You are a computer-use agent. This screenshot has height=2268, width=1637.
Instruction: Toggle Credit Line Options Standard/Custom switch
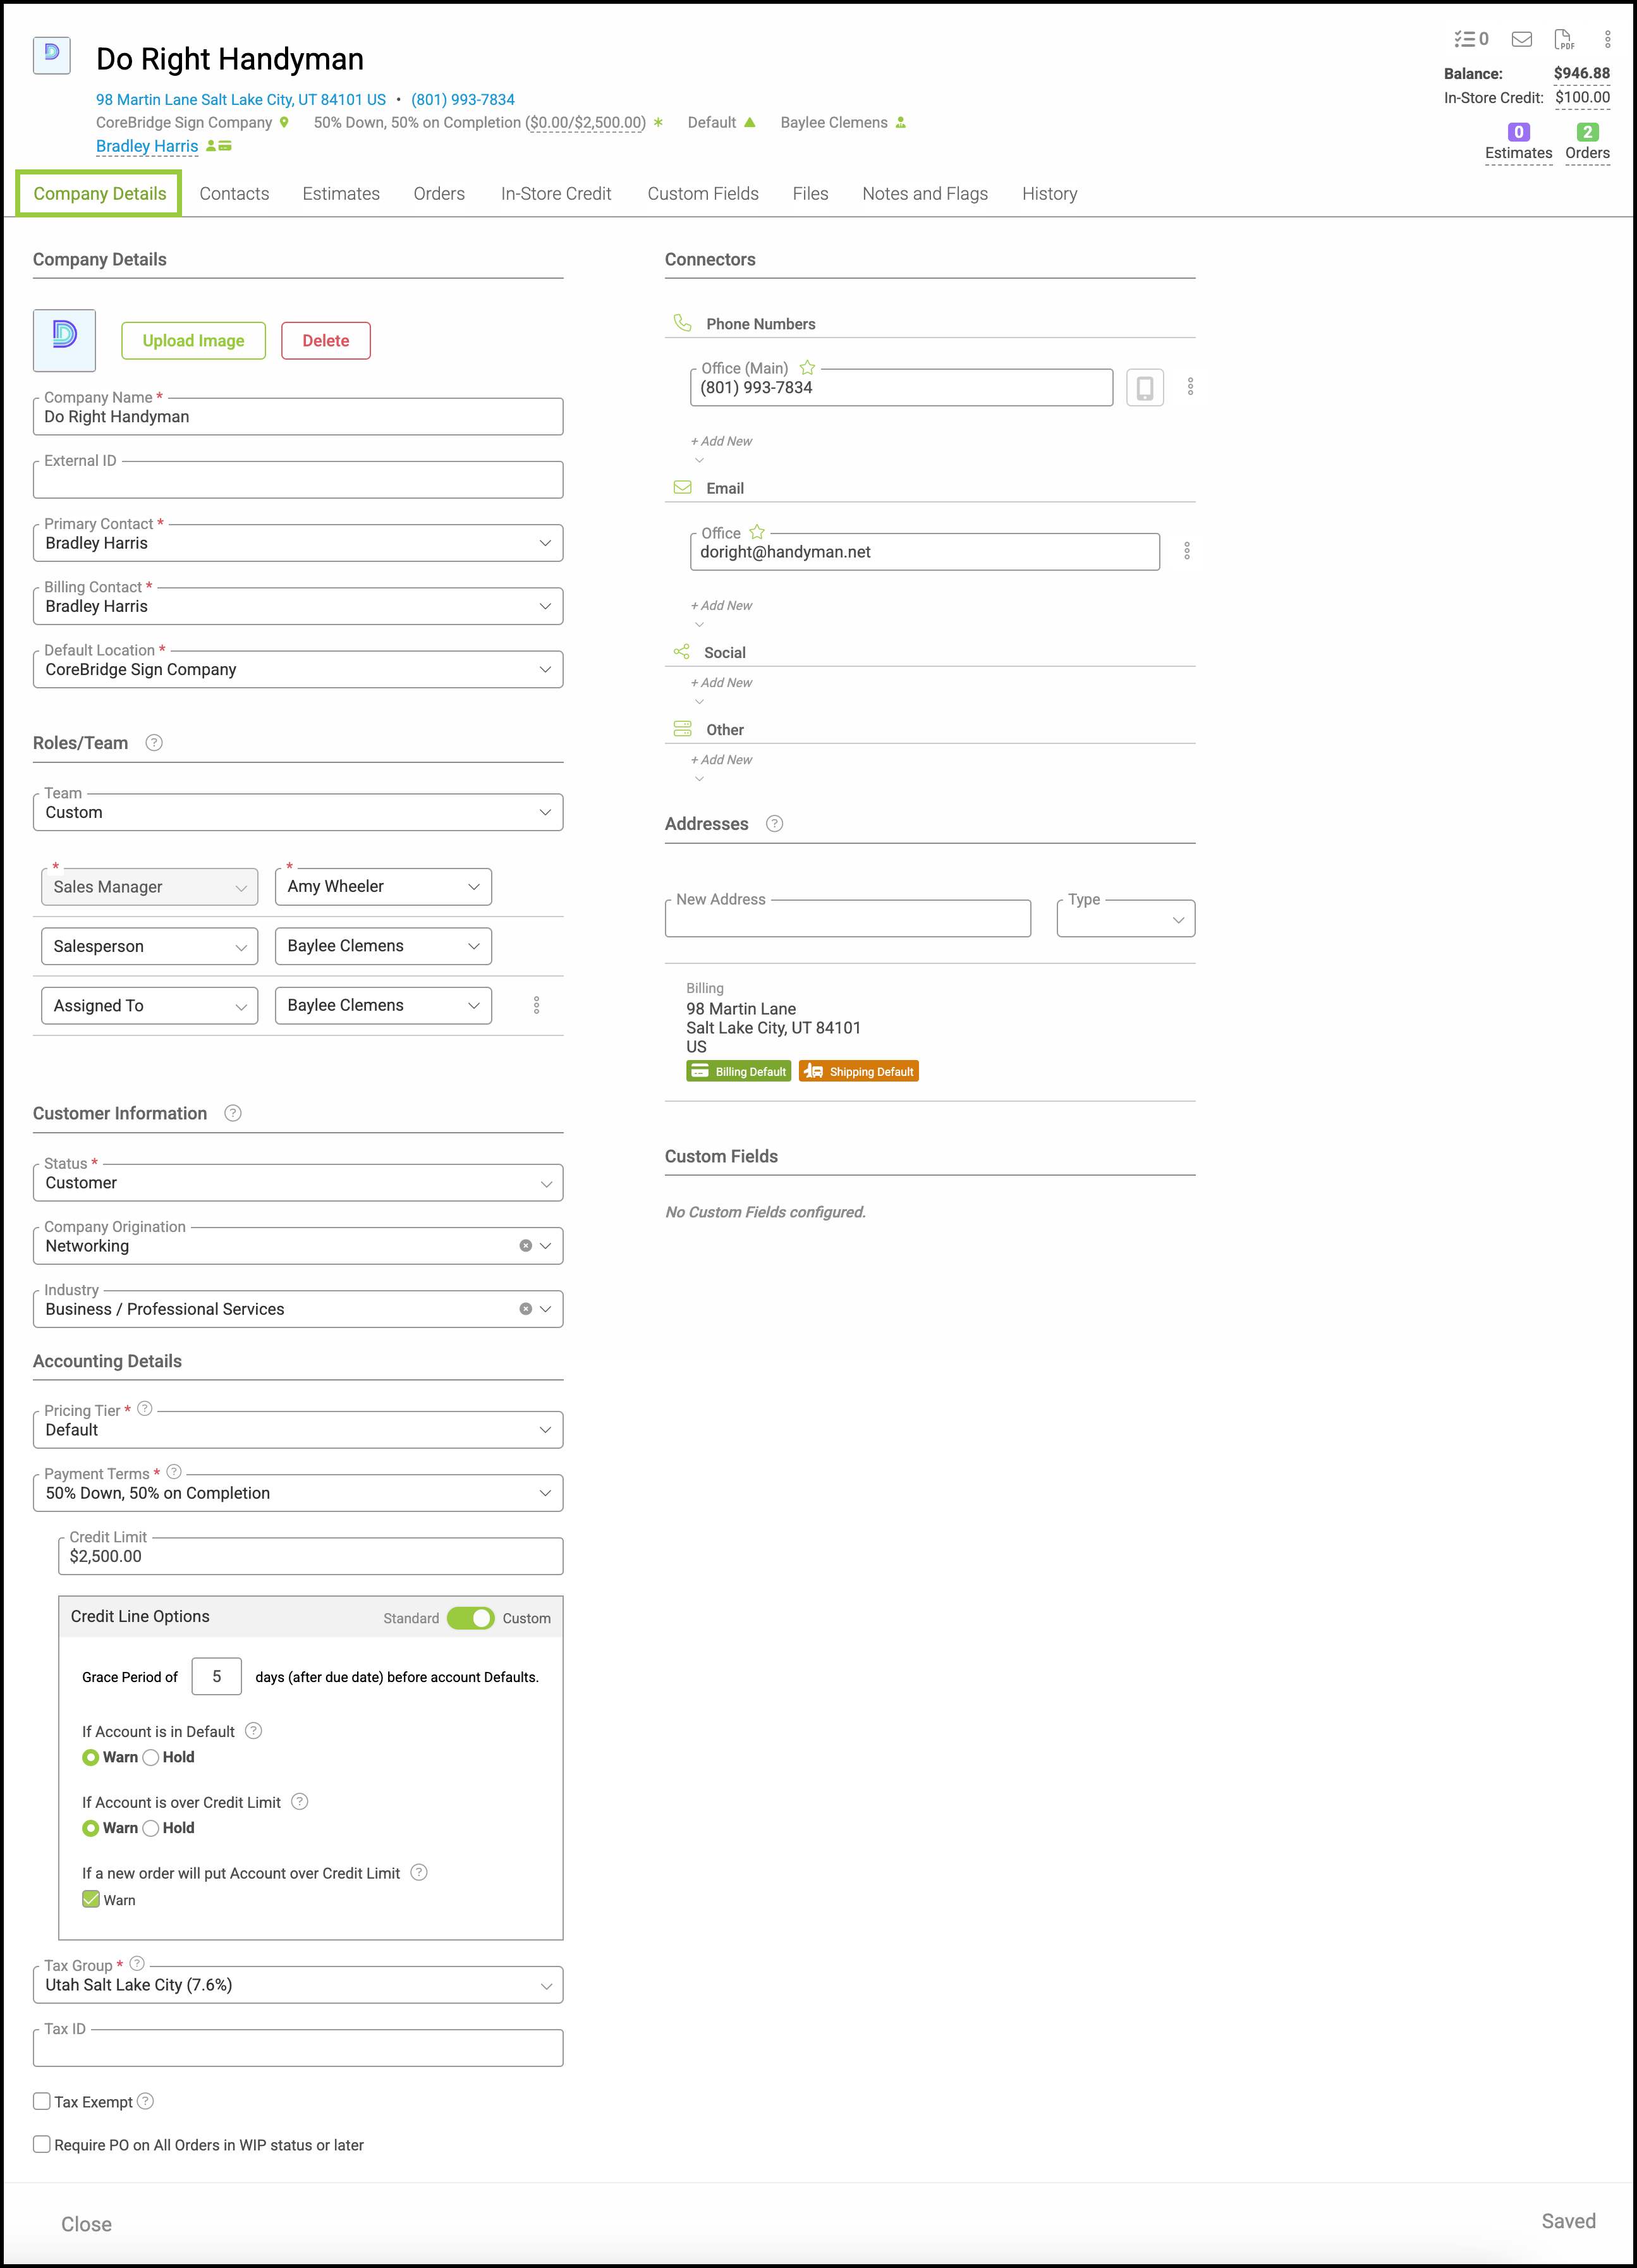click(x=470, y=1618)
